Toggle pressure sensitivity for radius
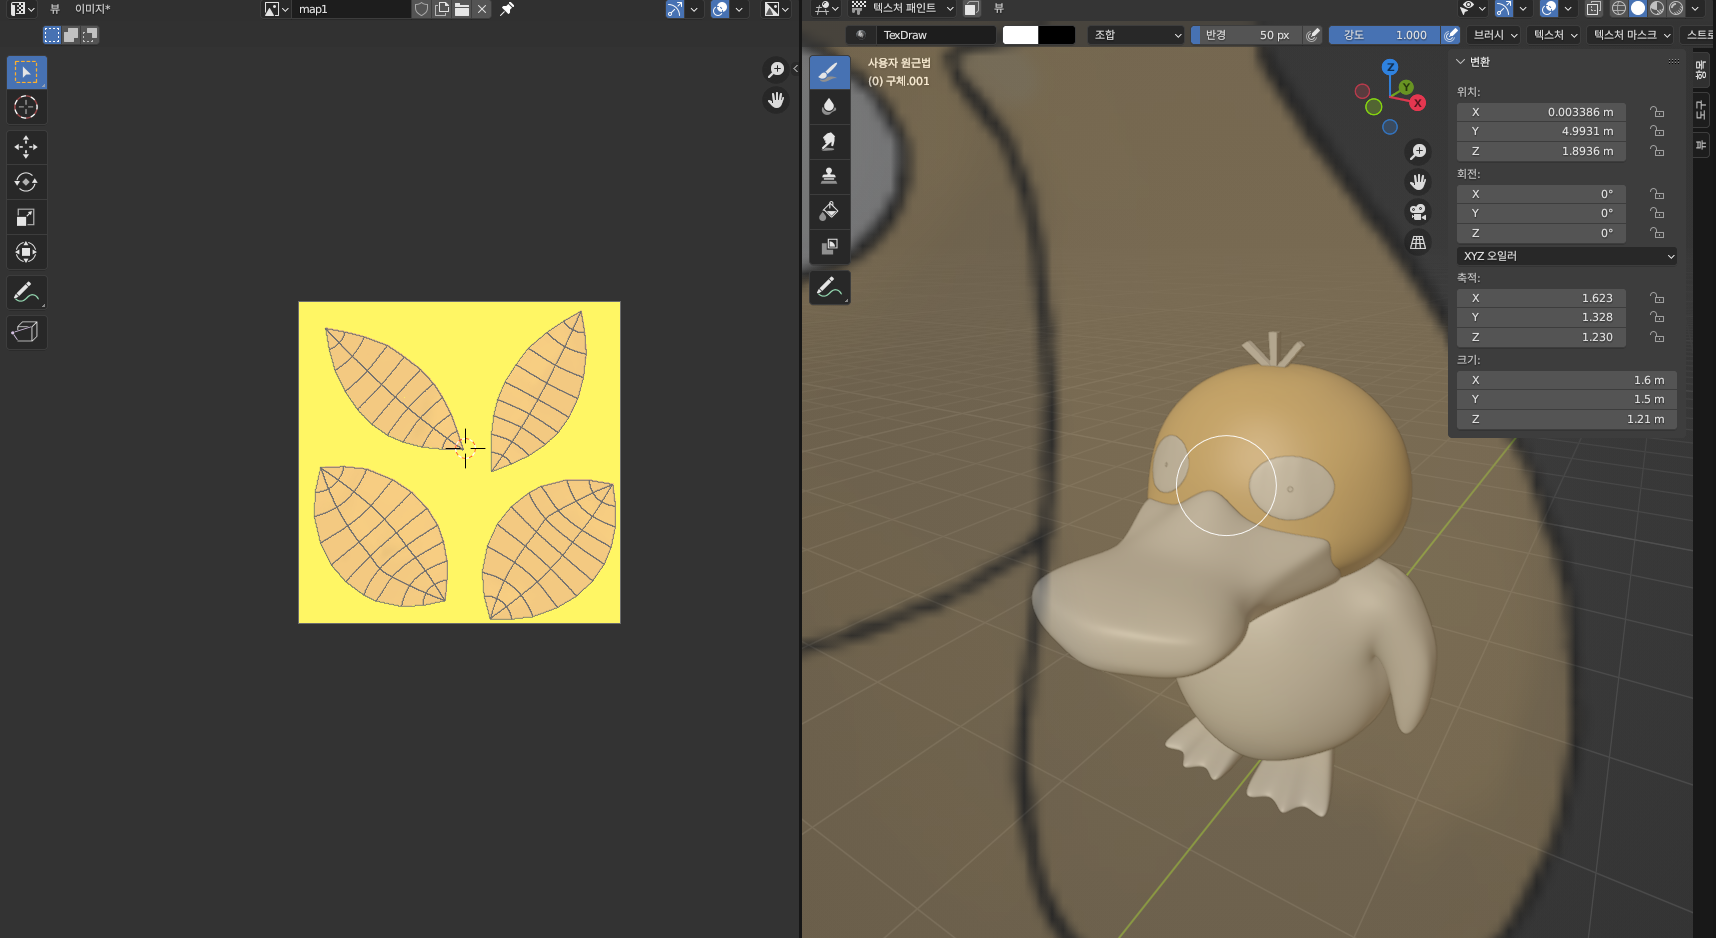 point(1313,35)
